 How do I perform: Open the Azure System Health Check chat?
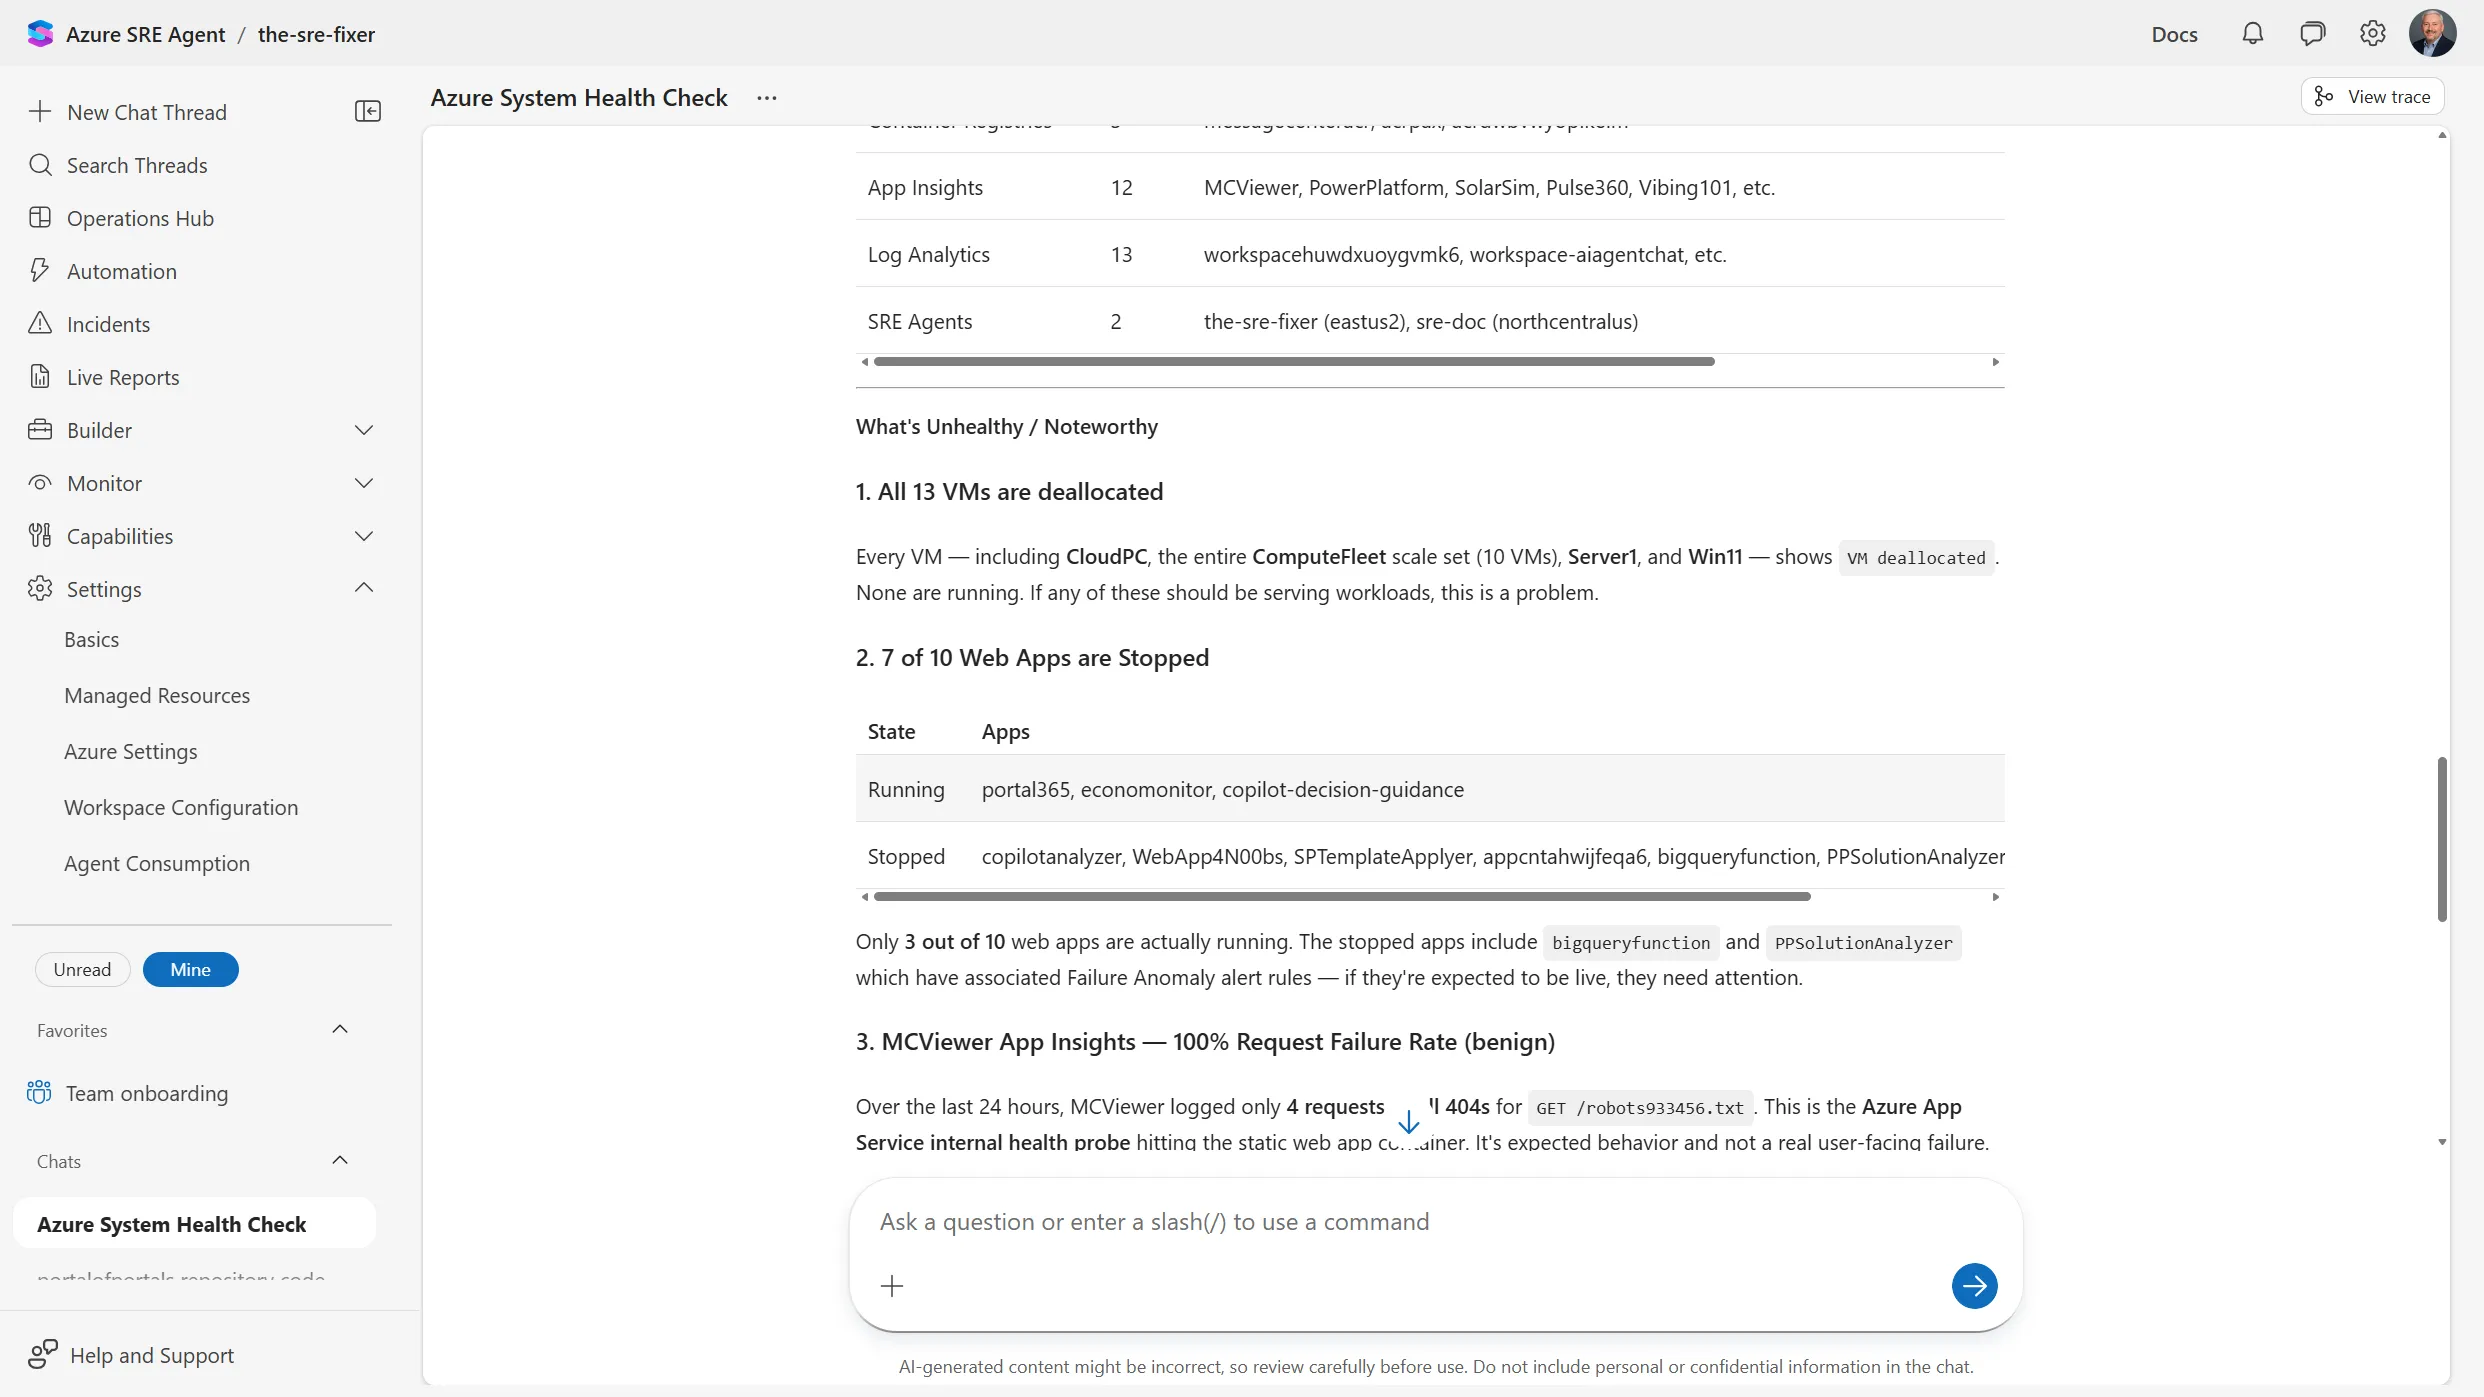point(195,1223)
